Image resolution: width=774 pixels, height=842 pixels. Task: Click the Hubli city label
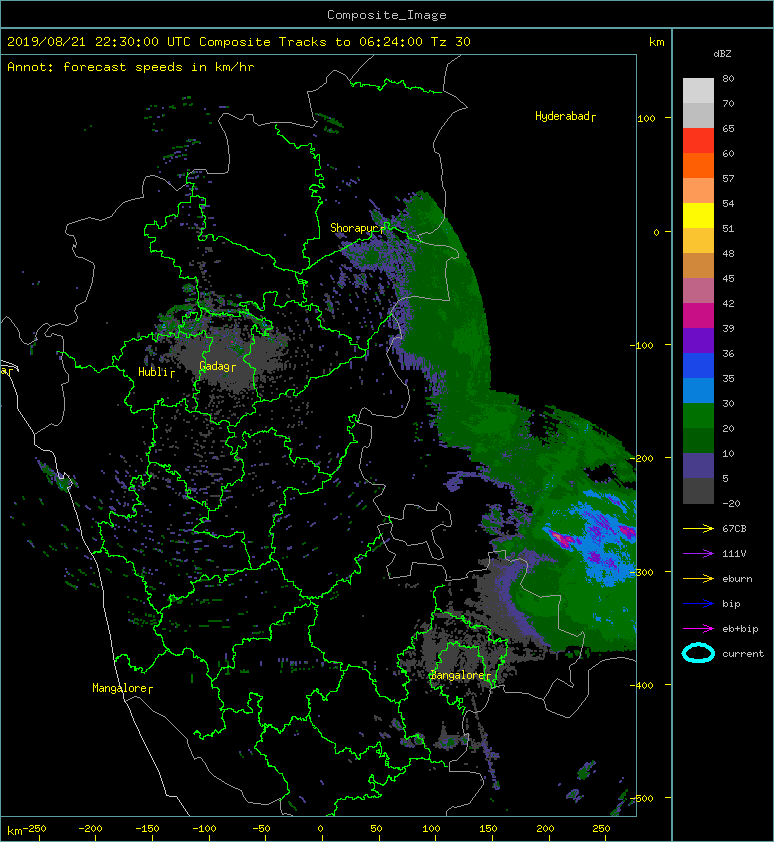coord(156,372)
